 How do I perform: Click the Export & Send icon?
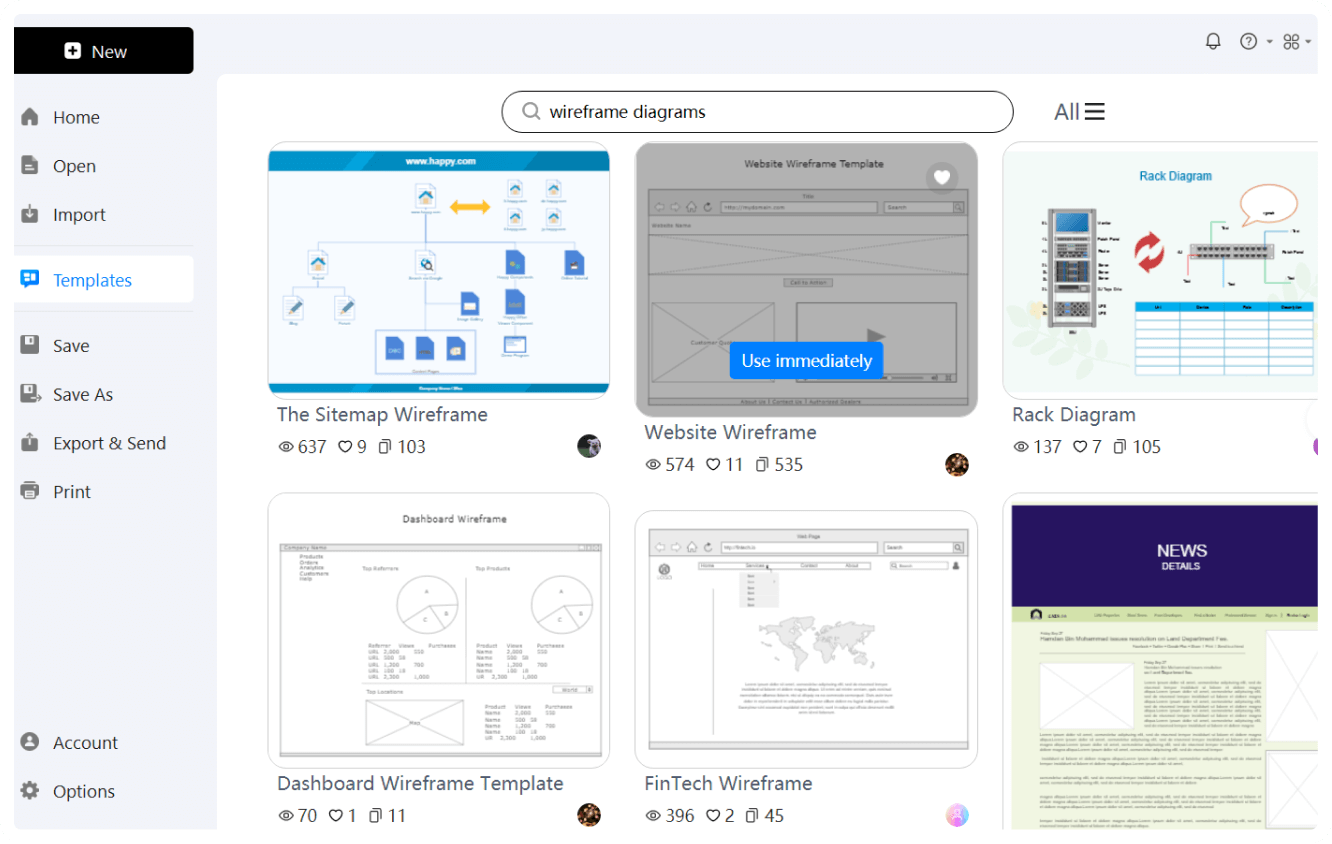(x=30, y=442)
